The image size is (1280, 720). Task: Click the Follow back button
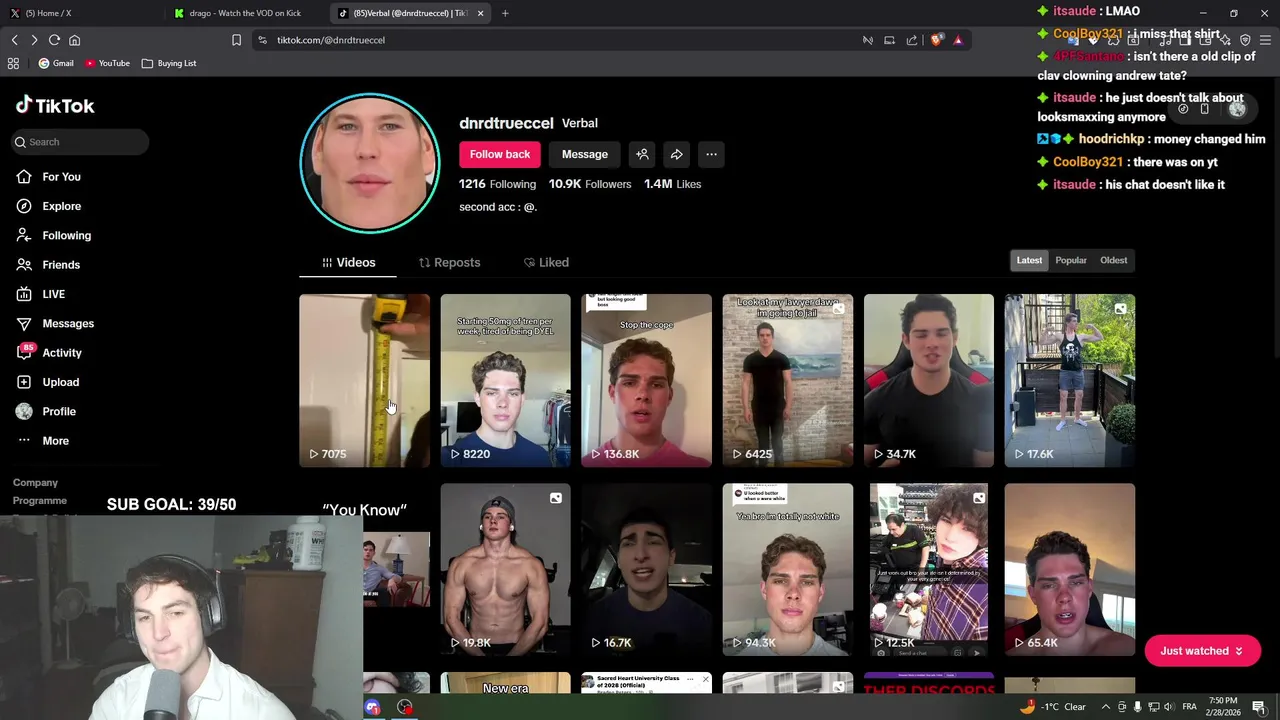500,154
